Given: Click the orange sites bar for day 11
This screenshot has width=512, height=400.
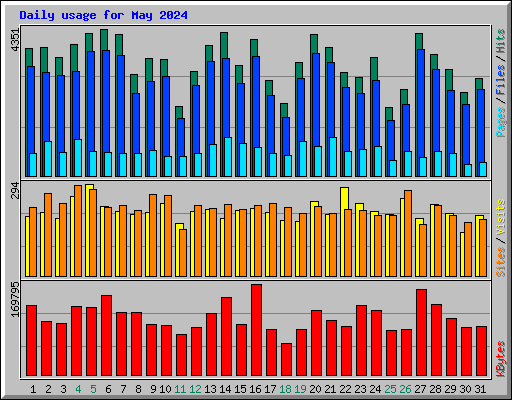Looking at the screenshot, I should [183, 253].
